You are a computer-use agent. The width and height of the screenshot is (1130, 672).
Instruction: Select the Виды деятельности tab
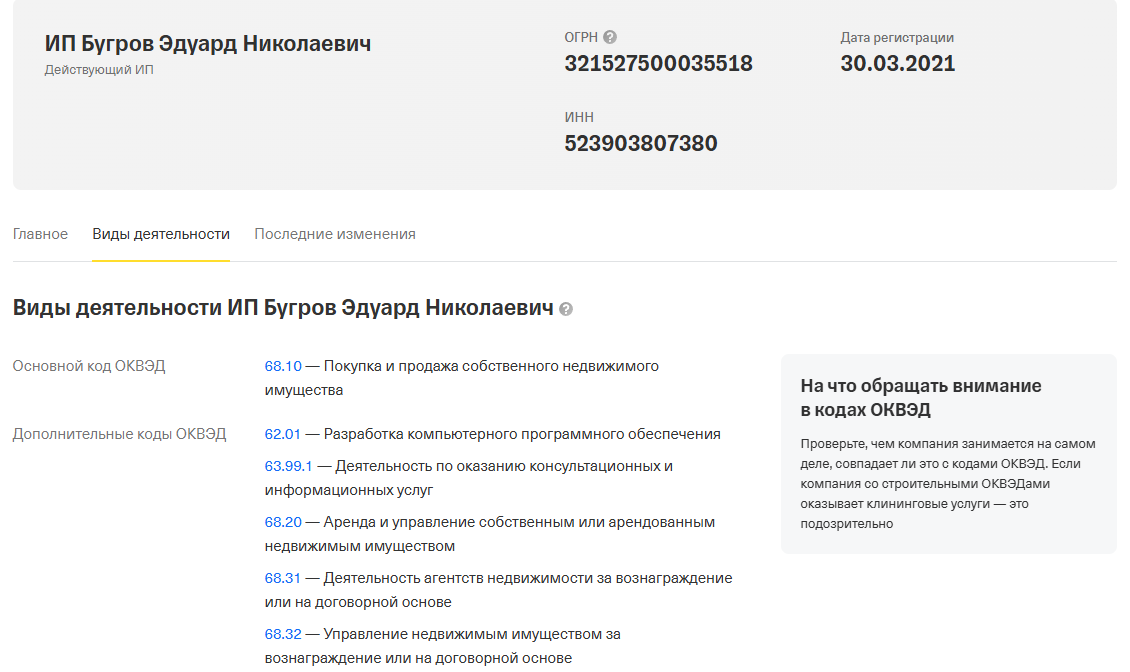[x=160, y=233]
